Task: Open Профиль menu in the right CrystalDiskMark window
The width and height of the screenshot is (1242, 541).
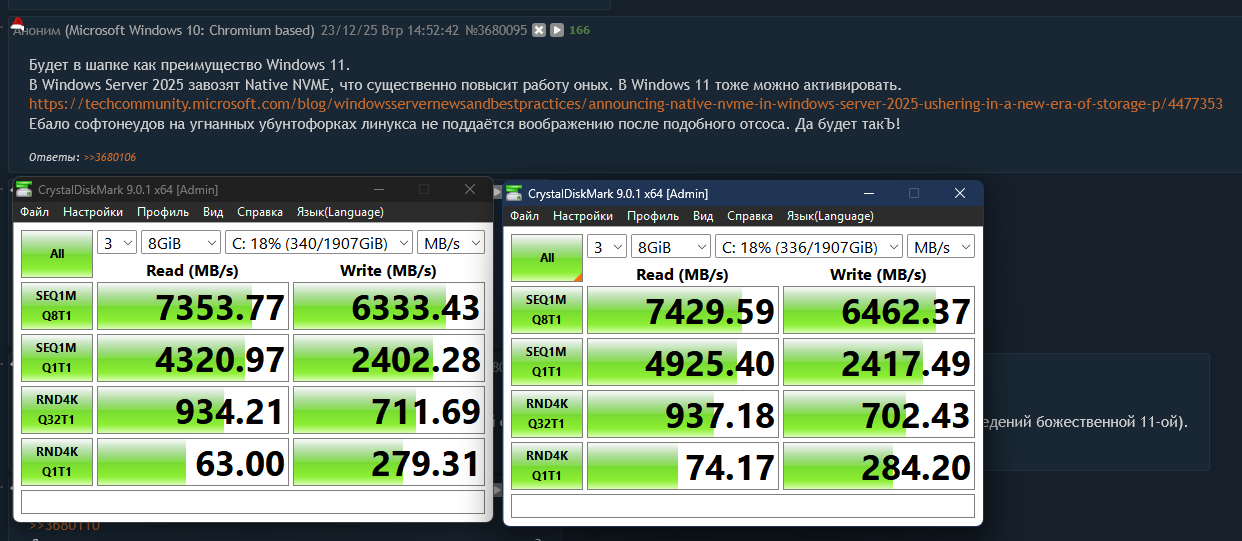Action: point(653,216)
